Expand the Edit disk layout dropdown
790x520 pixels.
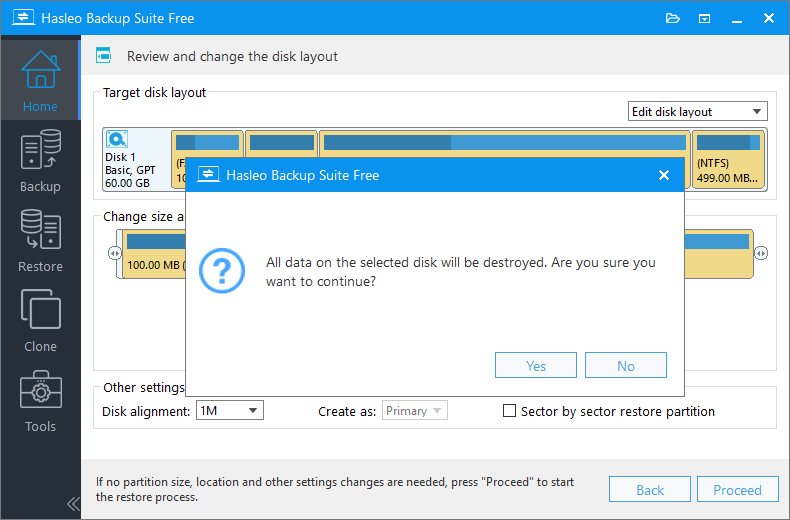(697, 112)
